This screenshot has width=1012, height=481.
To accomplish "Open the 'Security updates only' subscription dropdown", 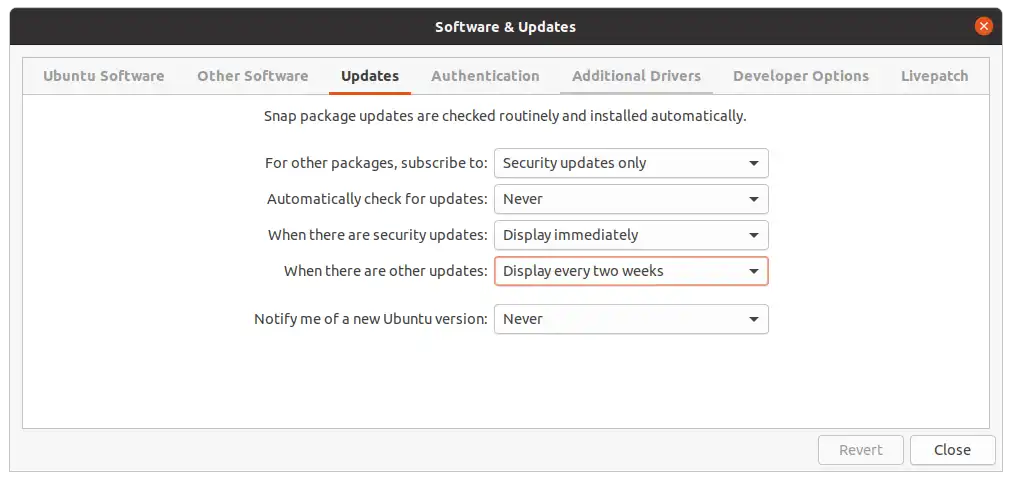I will [631, 163].
